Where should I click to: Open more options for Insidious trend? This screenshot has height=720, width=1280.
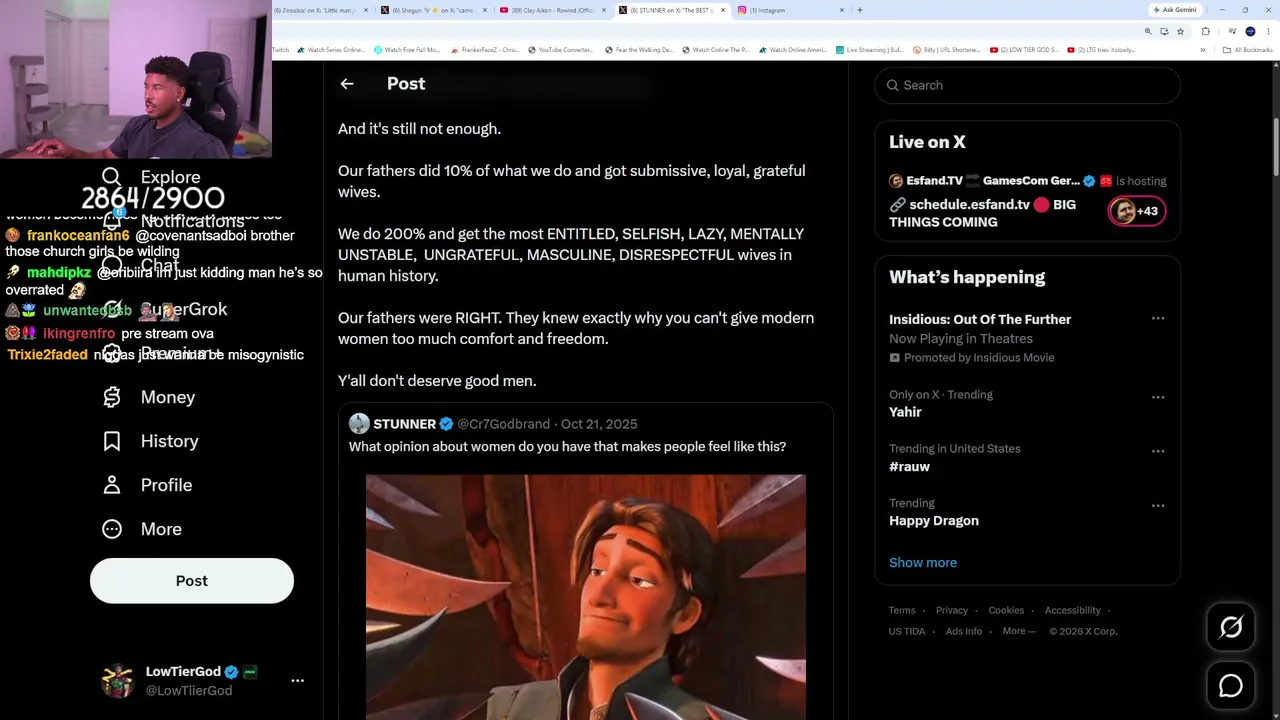pos(1158,319)
